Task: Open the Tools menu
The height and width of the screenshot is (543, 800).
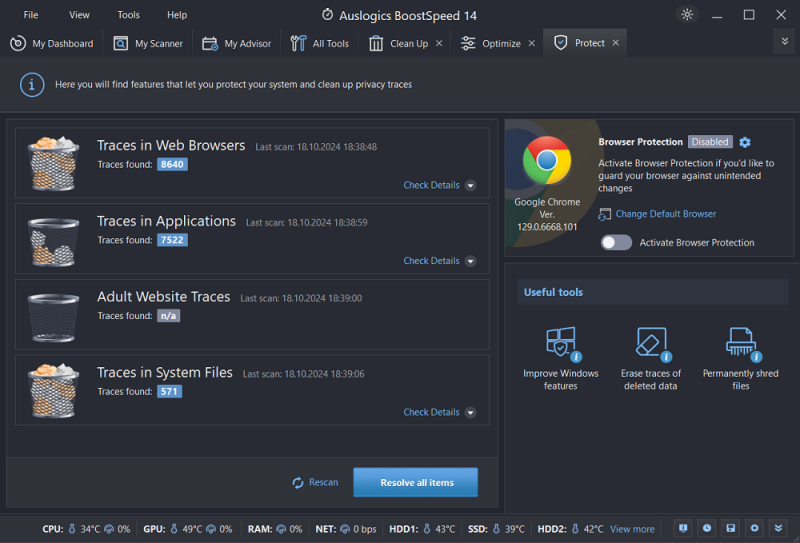Action: pos(129,15)
